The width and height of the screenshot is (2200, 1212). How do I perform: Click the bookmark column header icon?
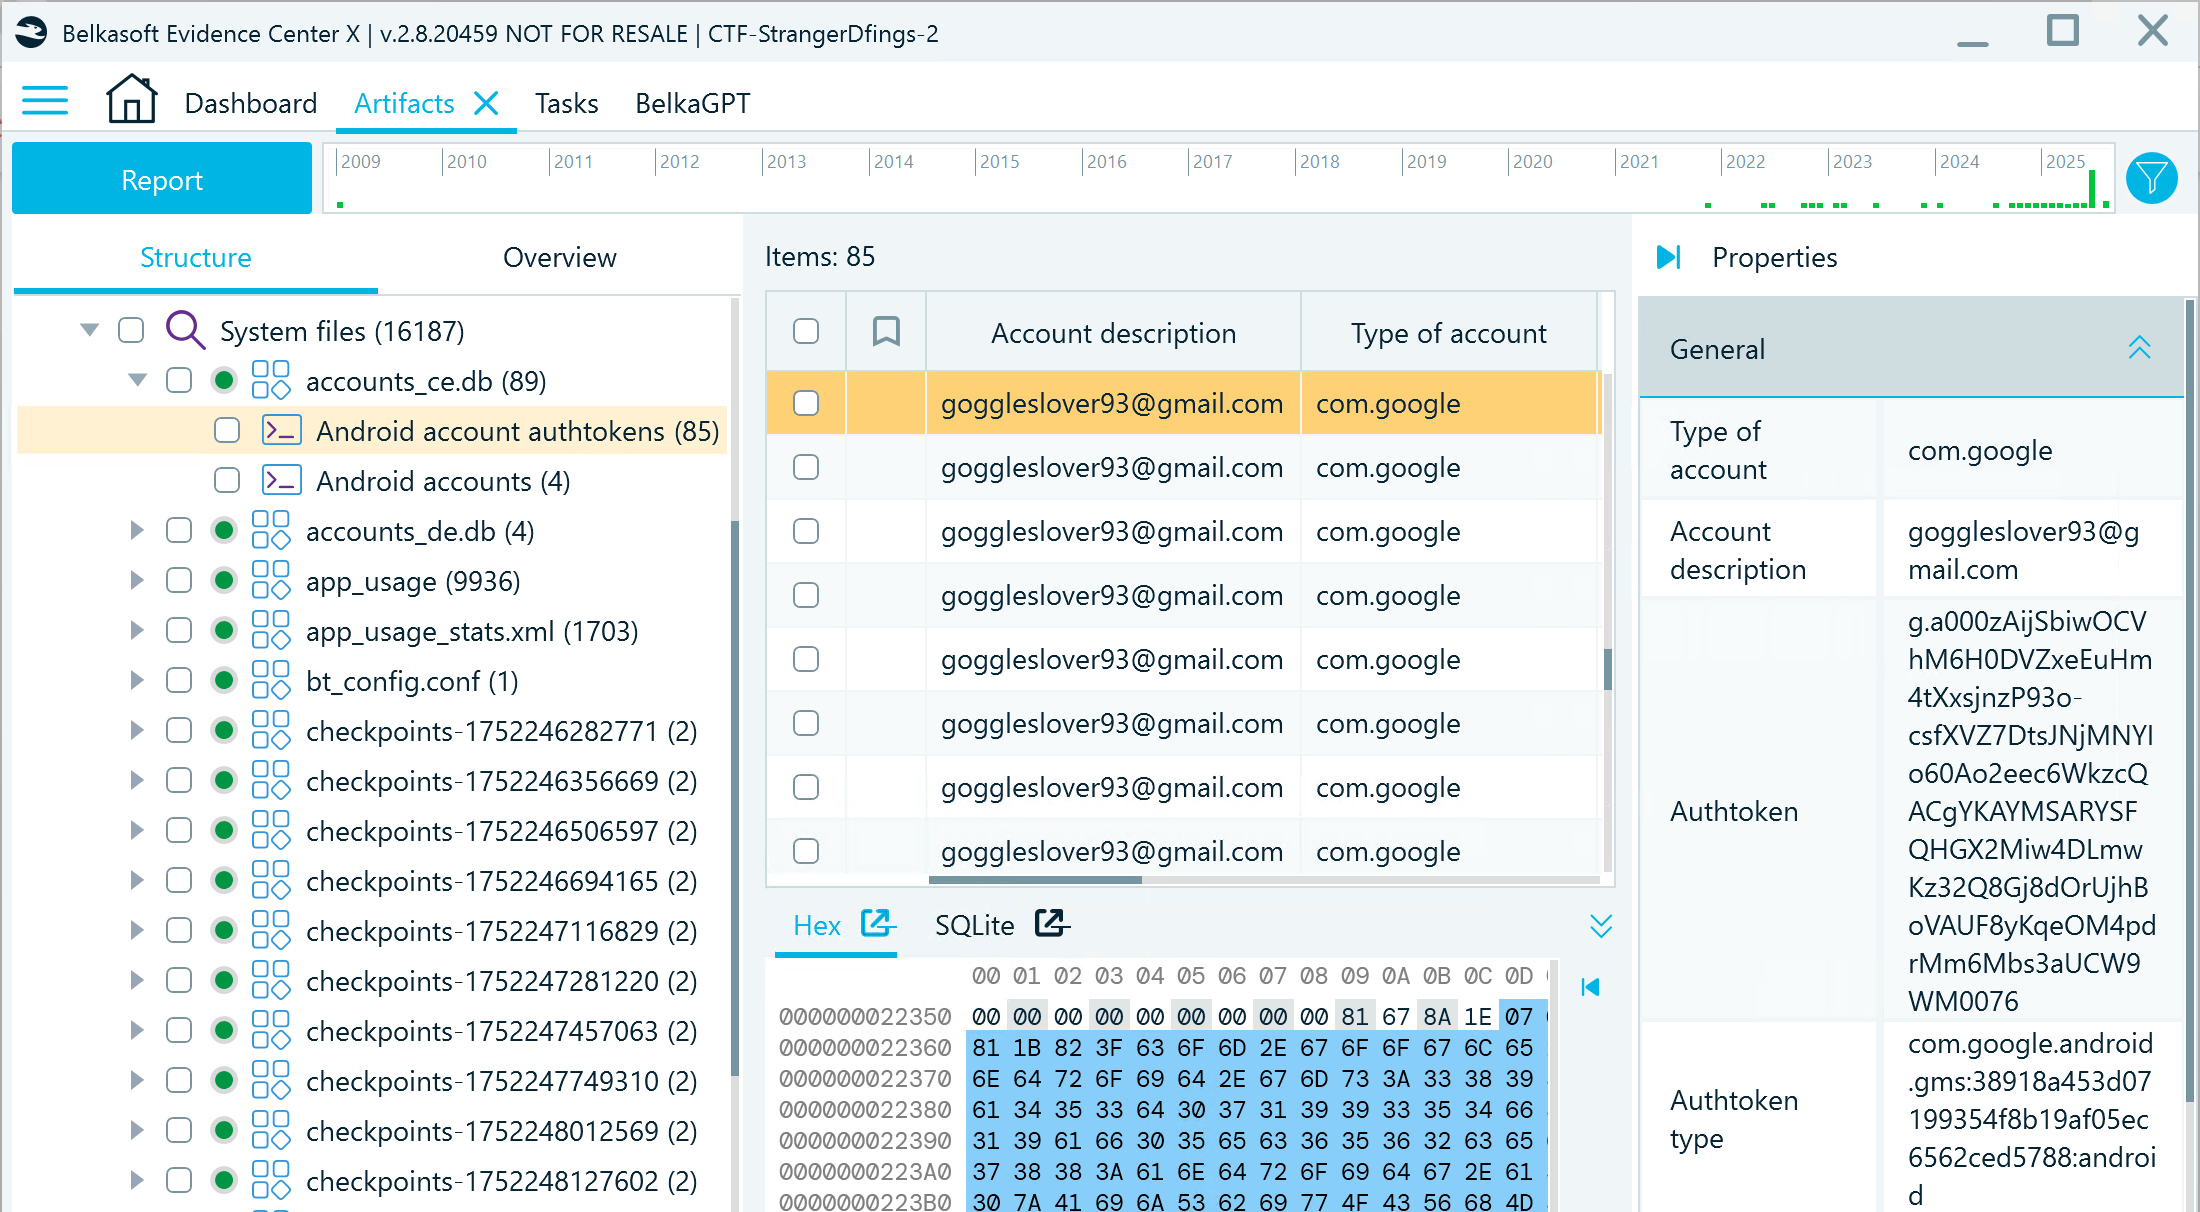[886, 331]
